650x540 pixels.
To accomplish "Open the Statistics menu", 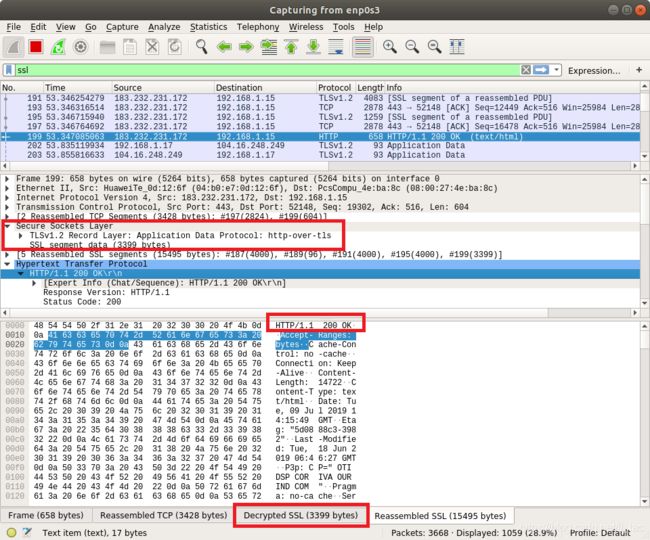I will [209, 27].
